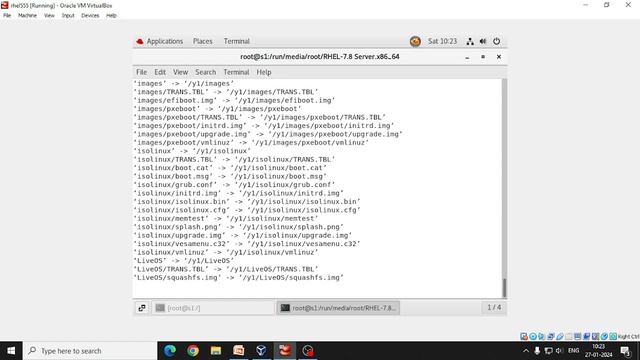This screenshot has width=640, height=360.
Task: Click the VirtualBox mouse integration status icon
Action: [604, 336]
